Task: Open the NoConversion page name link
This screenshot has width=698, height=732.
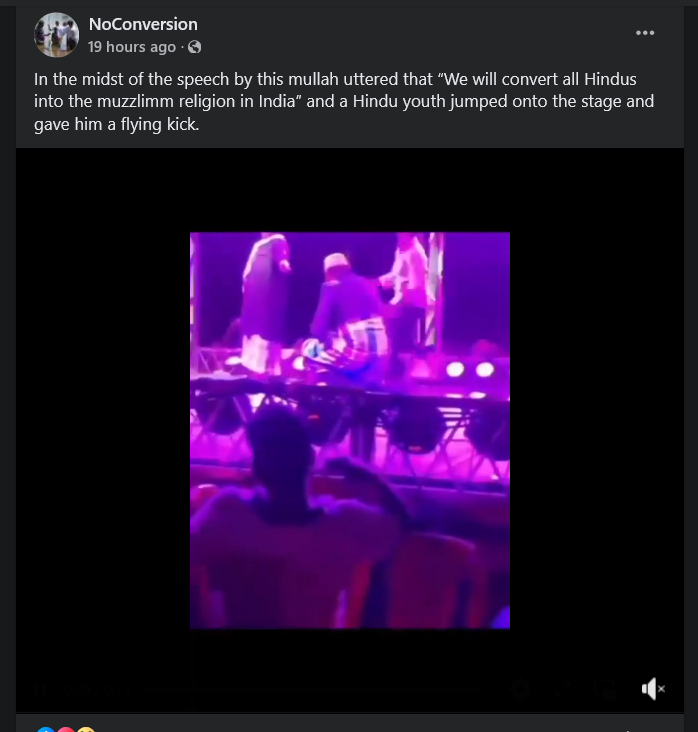Action: click(x=142, y=24)
